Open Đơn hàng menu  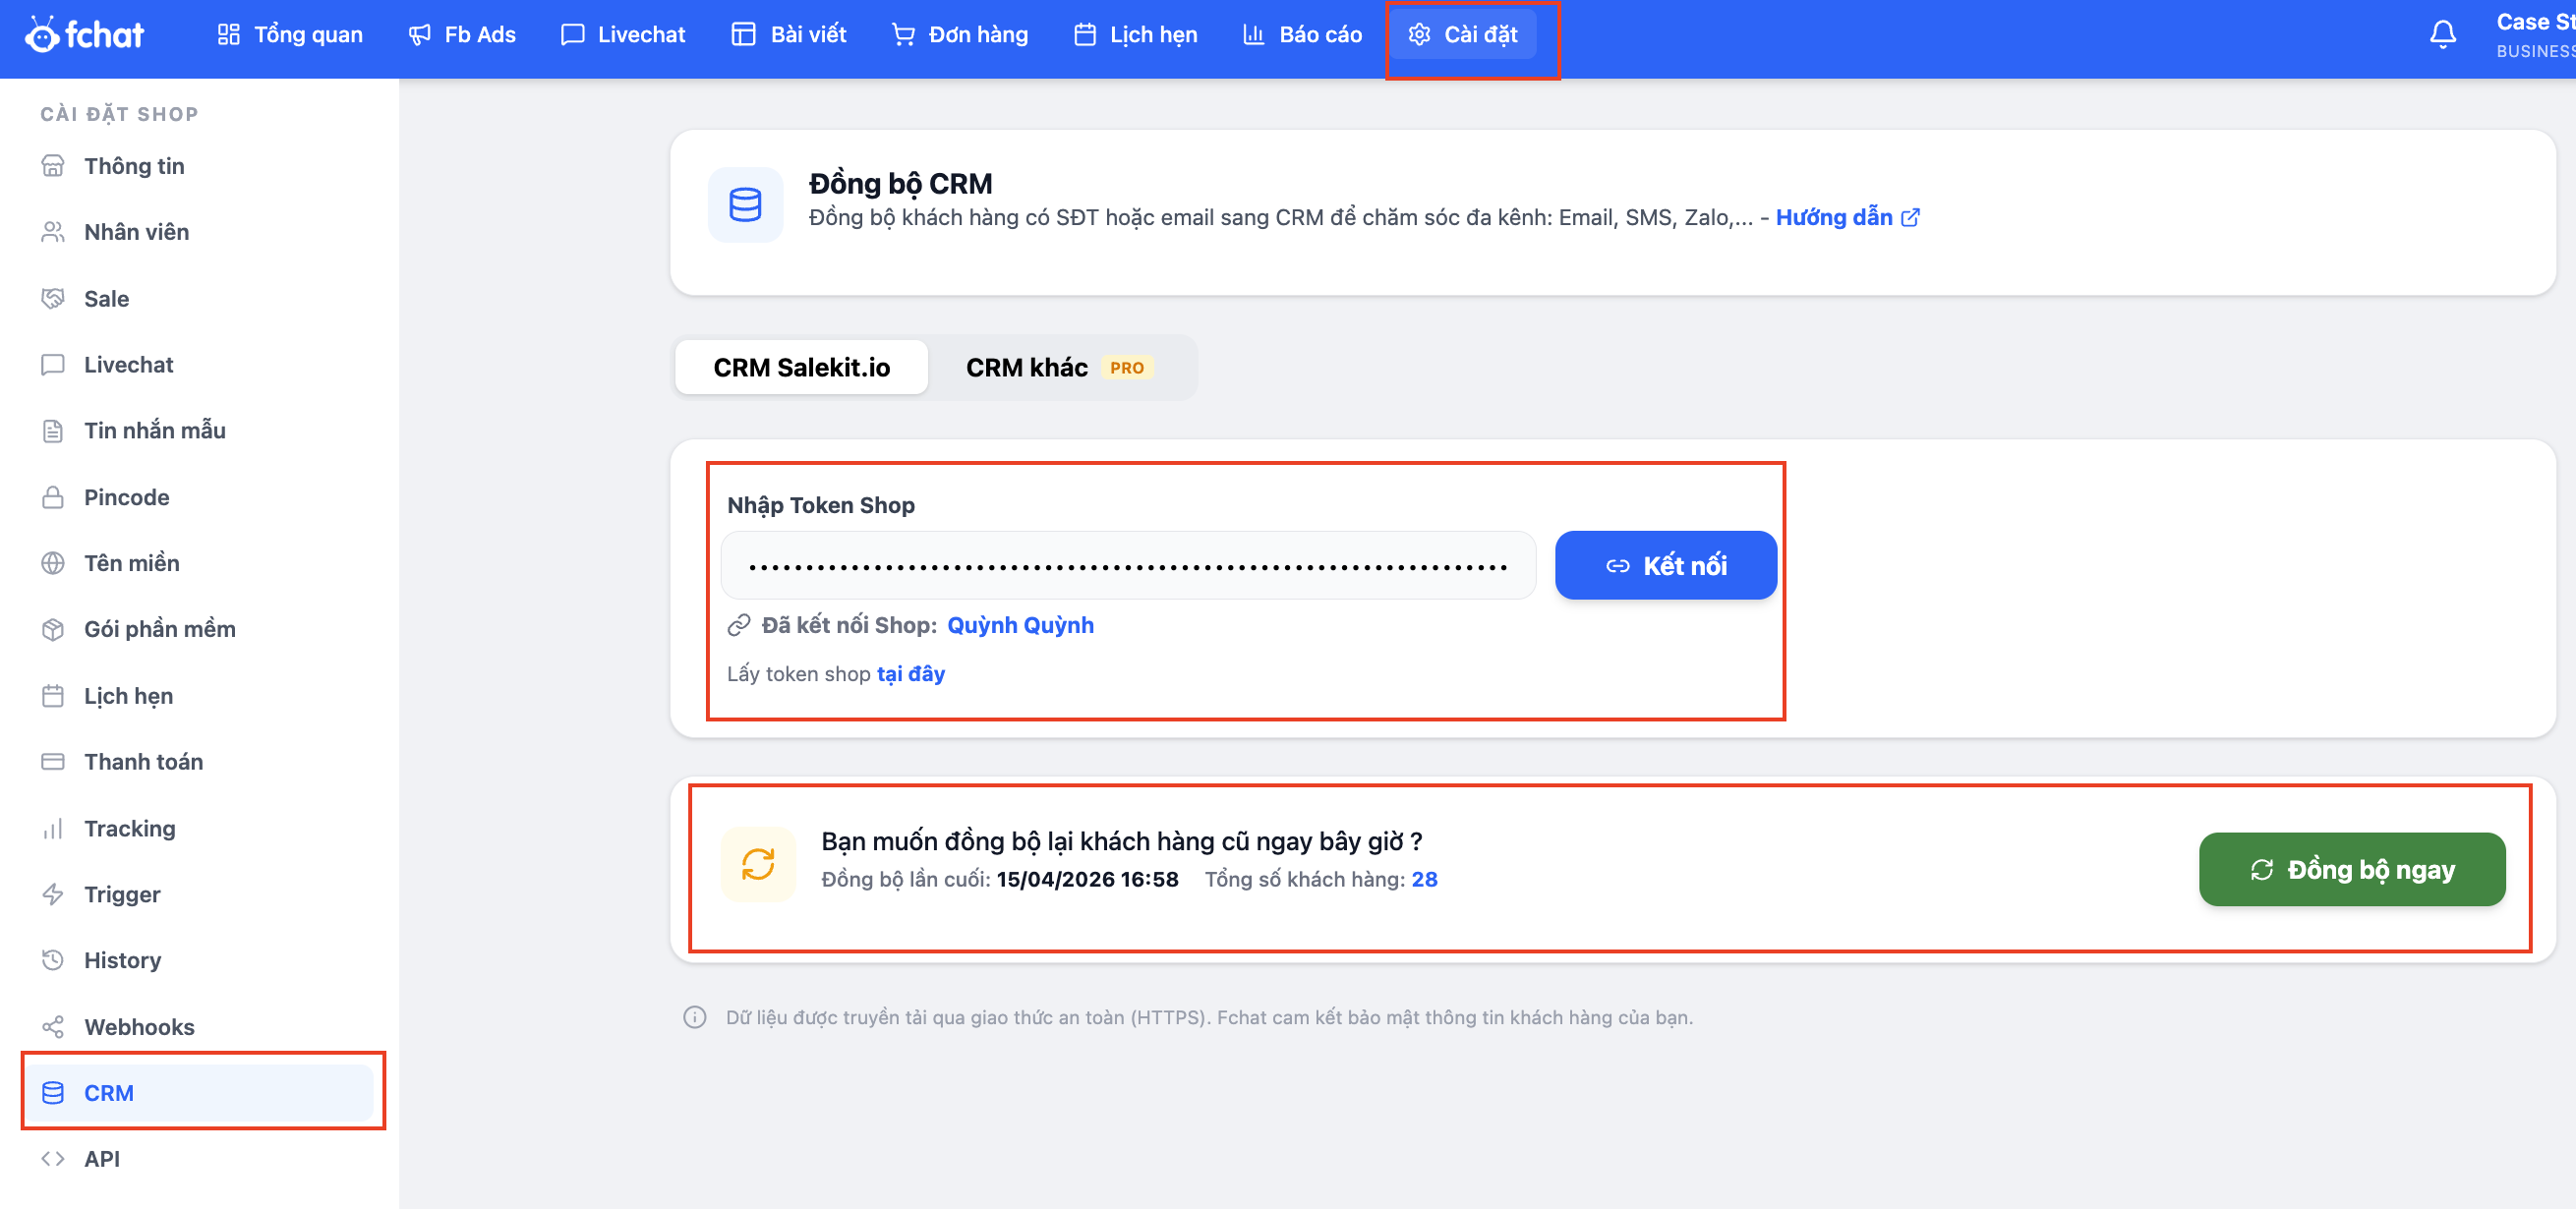(960, 35)
